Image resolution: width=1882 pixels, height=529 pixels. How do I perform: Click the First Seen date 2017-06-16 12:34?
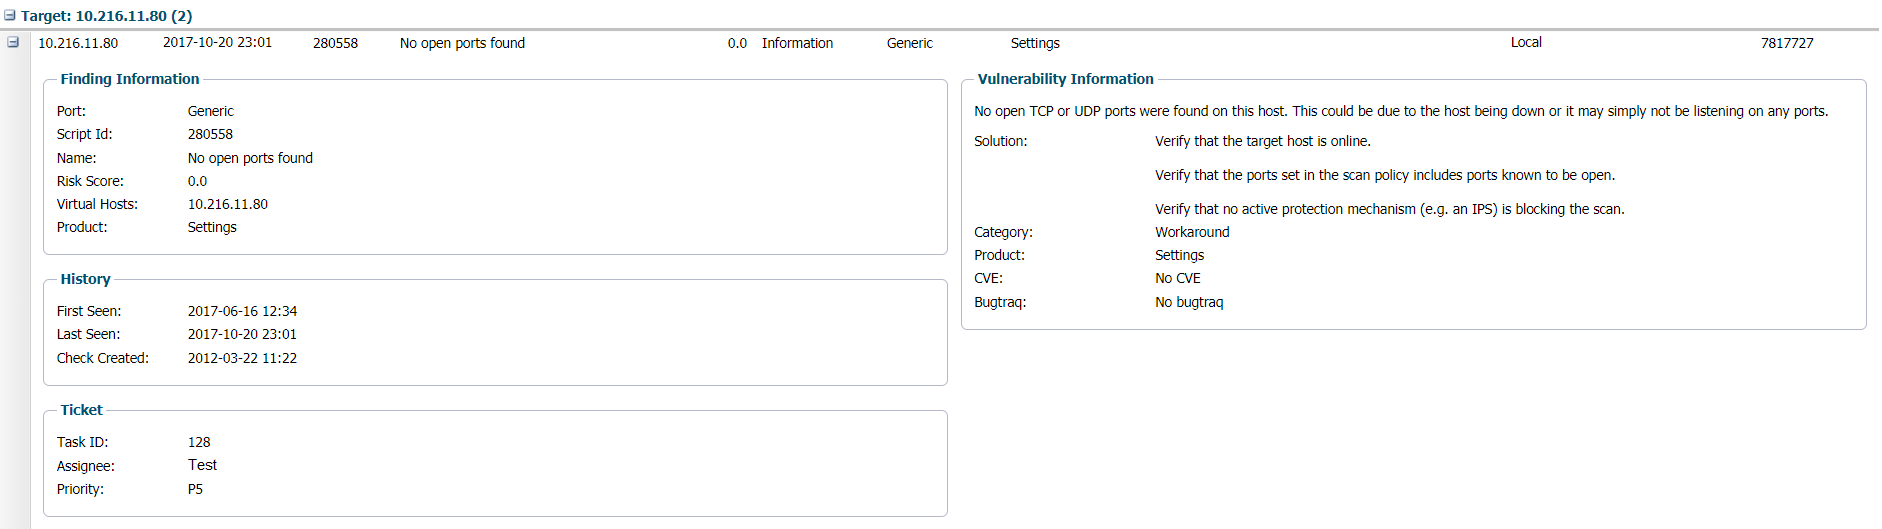point(242,311)
